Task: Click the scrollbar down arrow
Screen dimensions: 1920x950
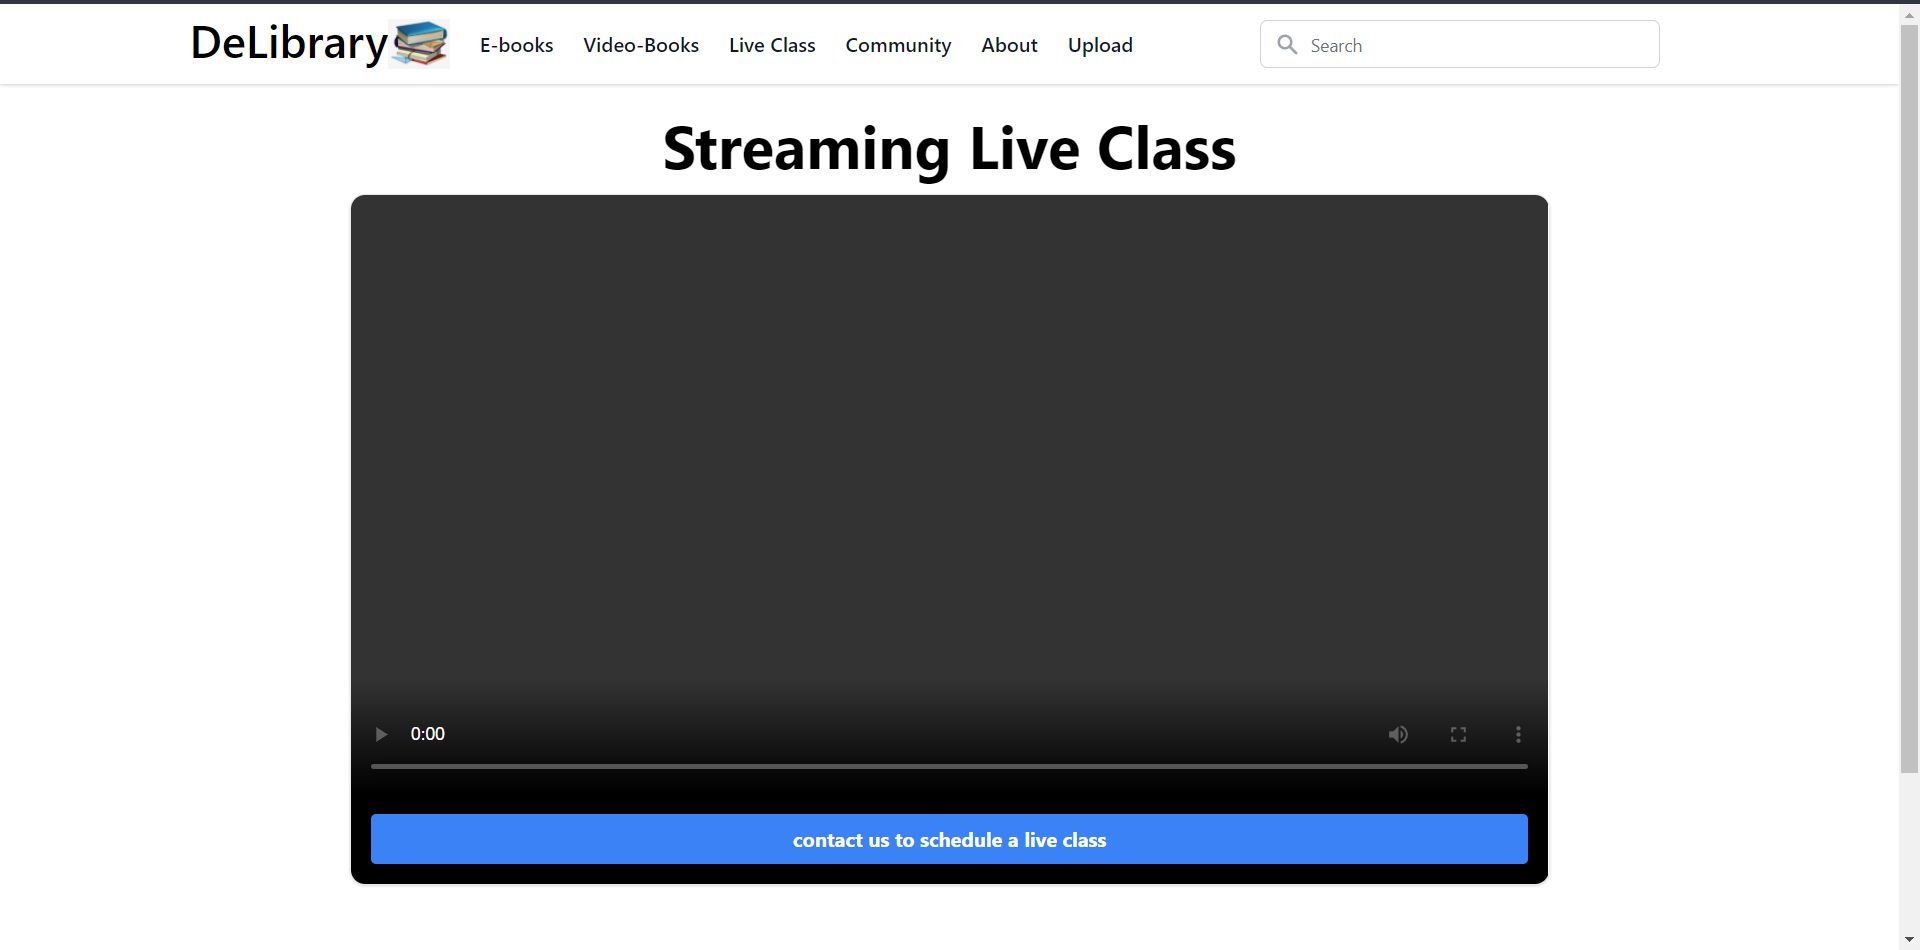Action: click(1909, 940)
